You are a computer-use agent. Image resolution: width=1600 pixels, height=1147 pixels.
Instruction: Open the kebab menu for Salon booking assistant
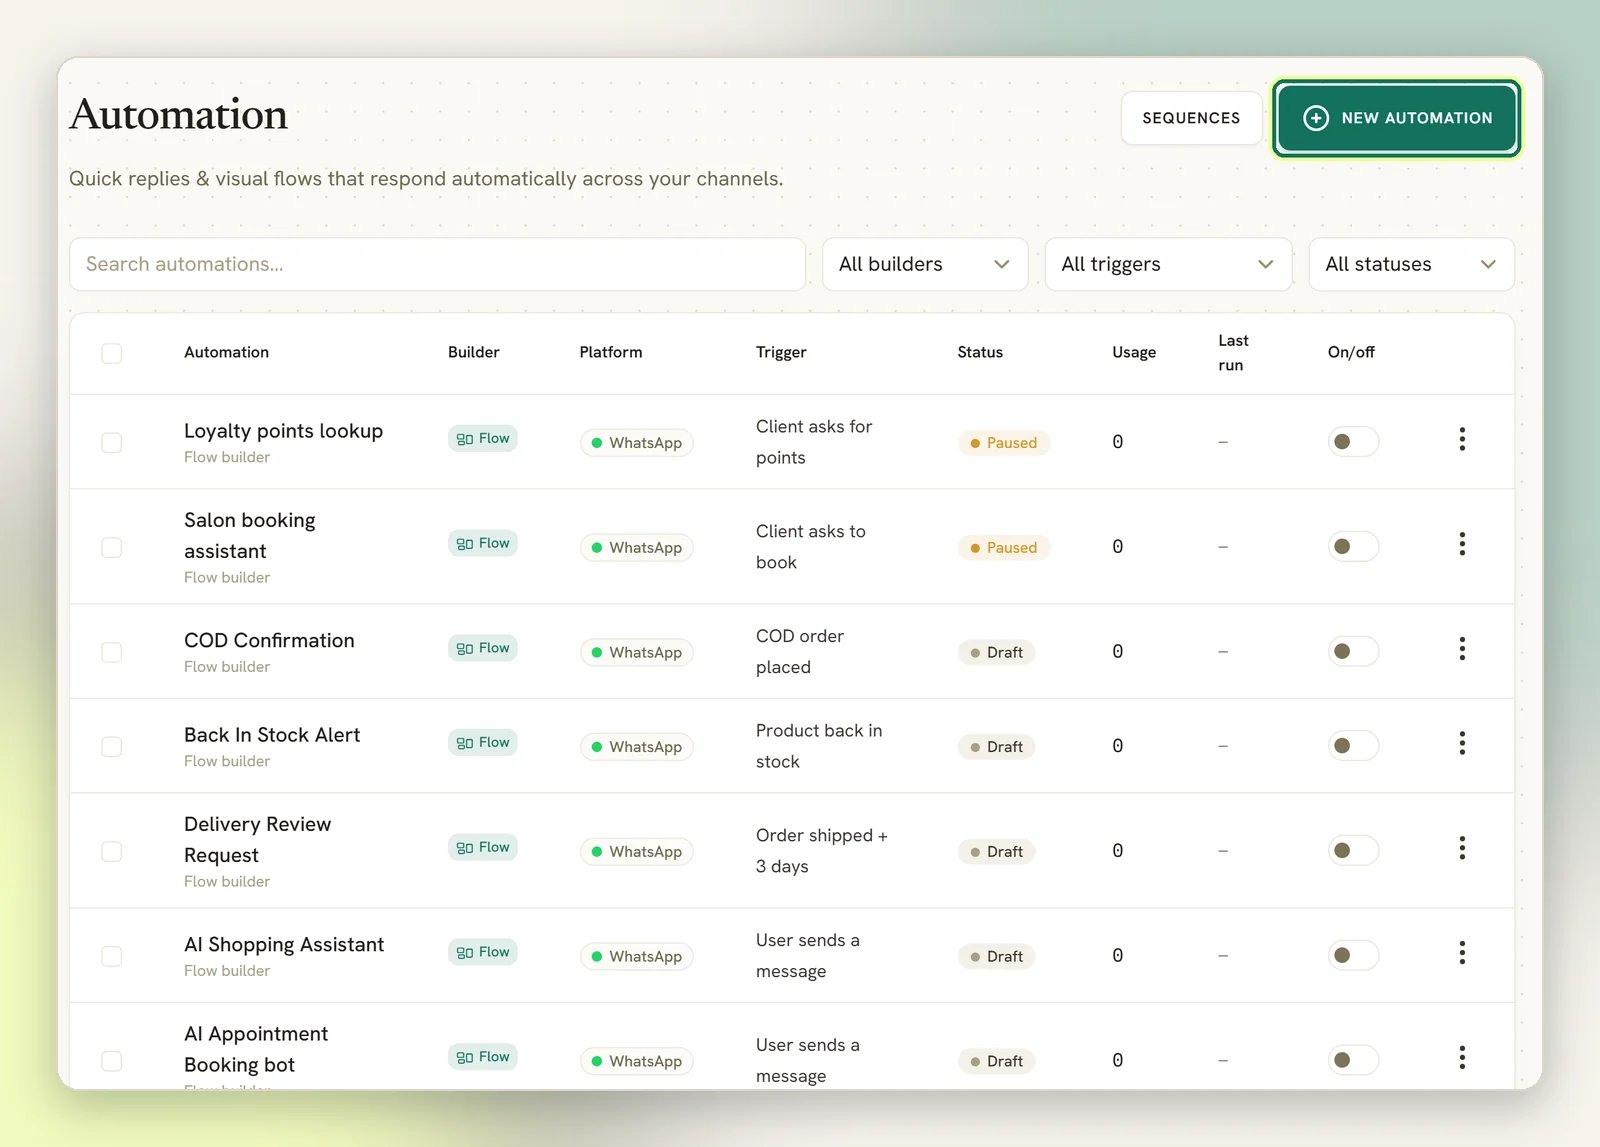pos(1462,544)
